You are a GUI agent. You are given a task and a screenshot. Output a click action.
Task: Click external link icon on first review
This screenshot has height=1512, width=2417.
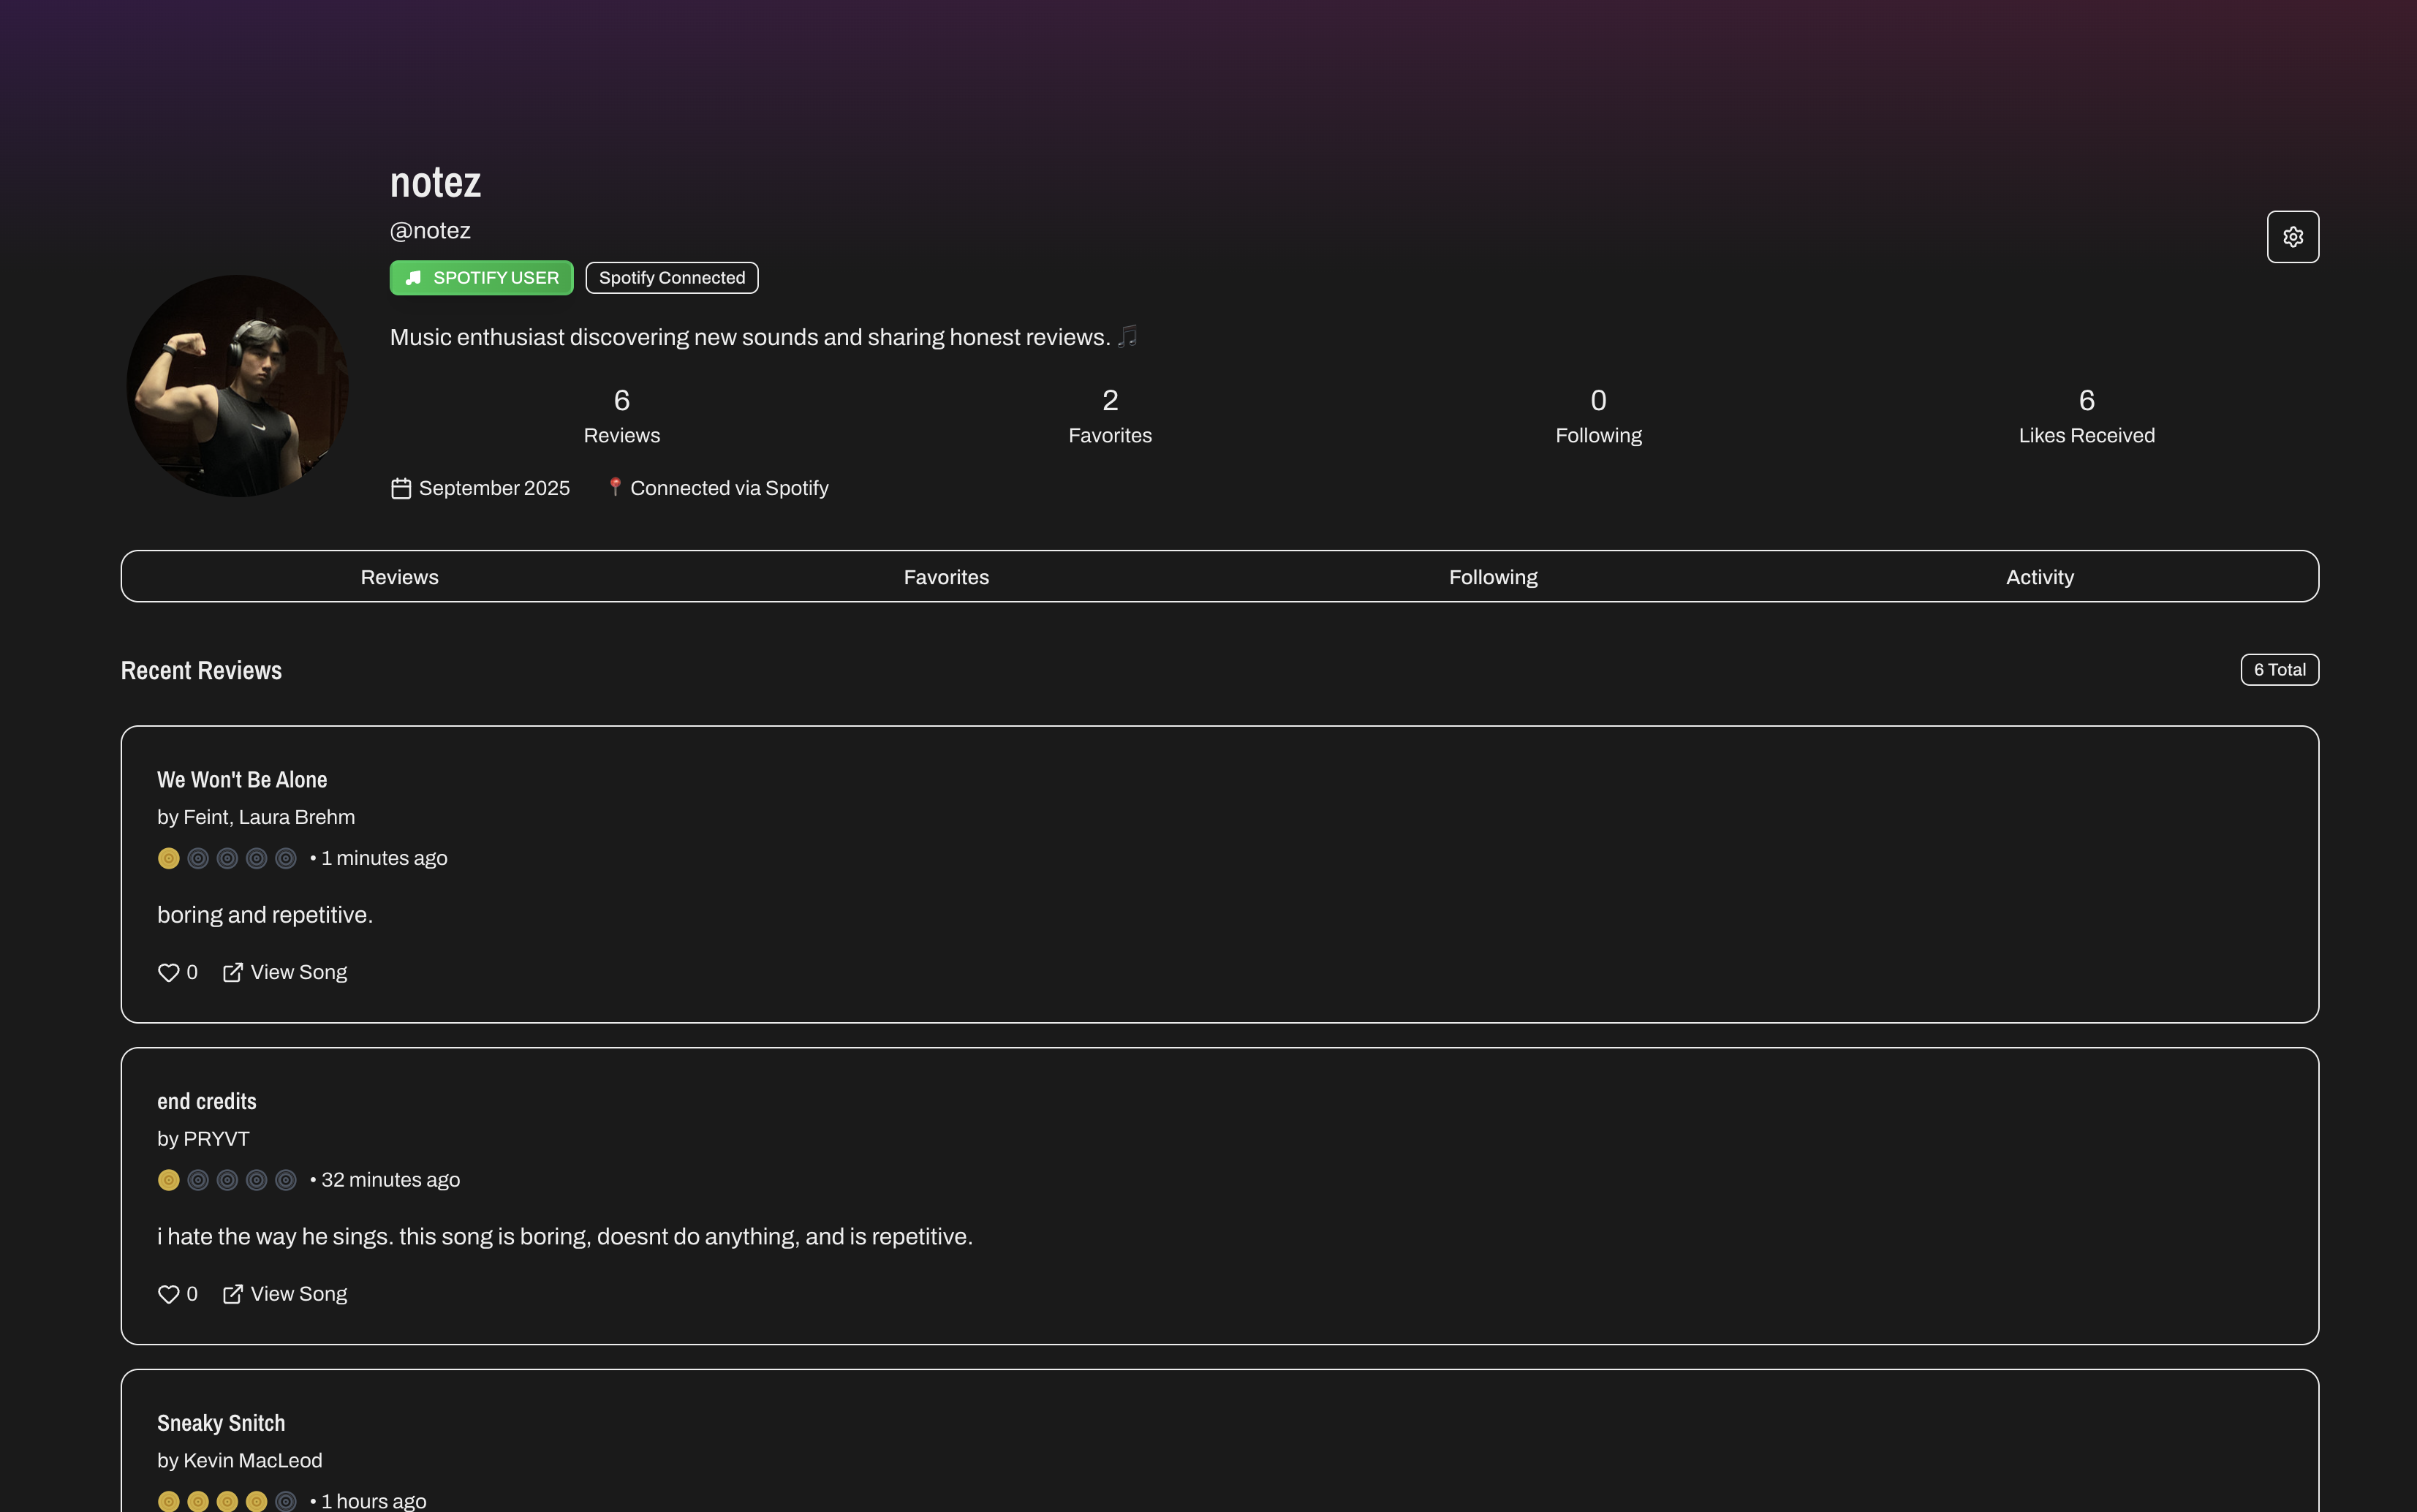[x=232, y=972]
